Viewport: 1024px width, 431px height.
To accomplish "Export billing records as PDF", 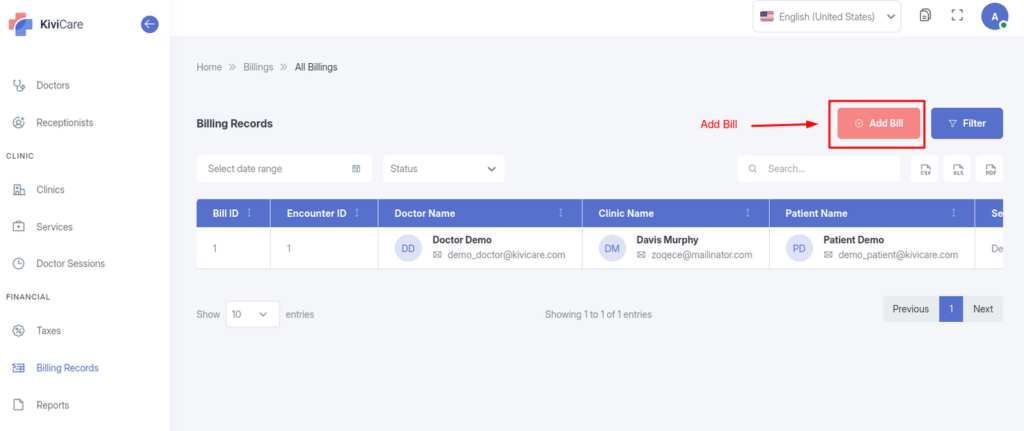I will (x=990, y=169).
